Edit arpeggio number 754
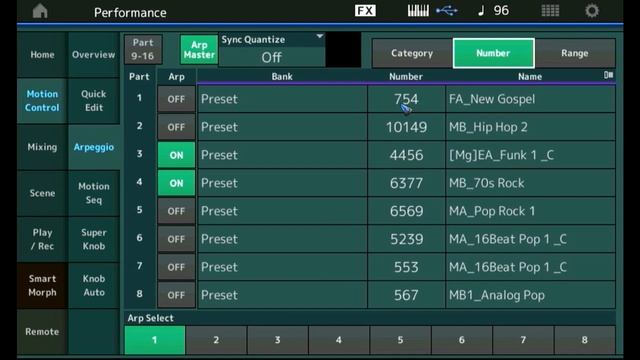The width and height of the screenshot is (640, 360). 406,99
